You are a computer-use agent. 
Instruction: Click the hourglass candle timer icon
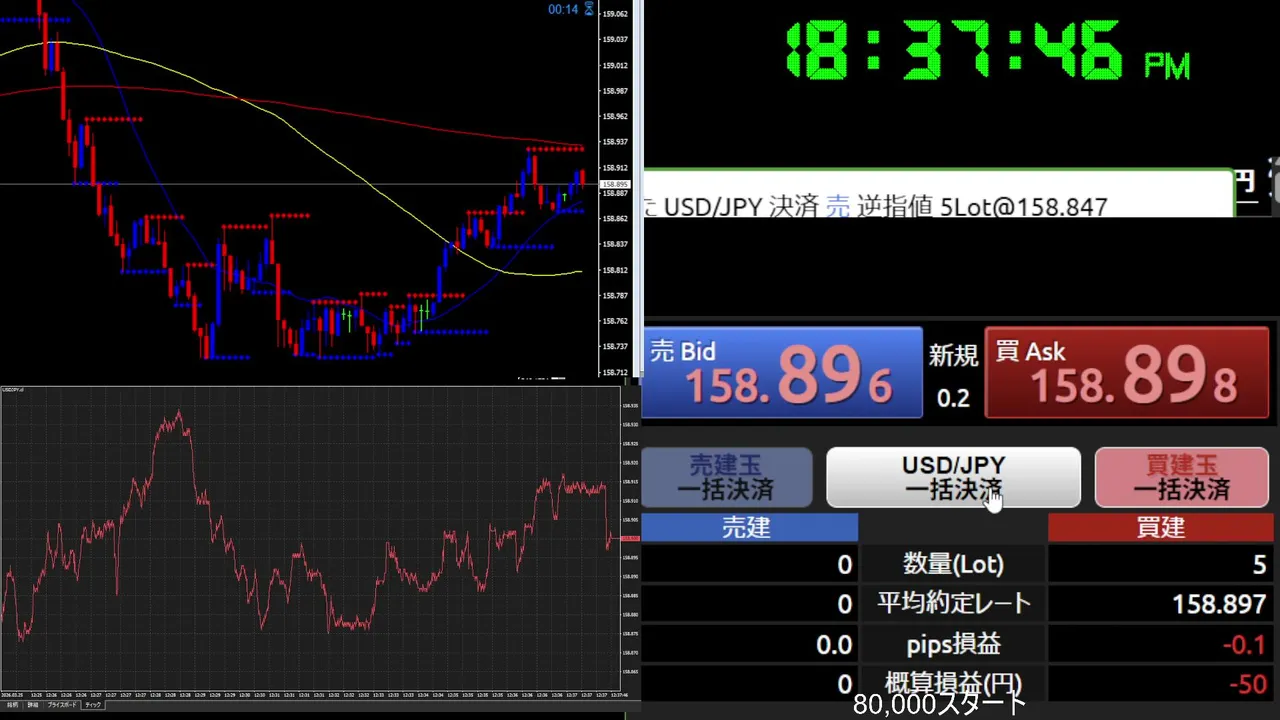(589, 9)
